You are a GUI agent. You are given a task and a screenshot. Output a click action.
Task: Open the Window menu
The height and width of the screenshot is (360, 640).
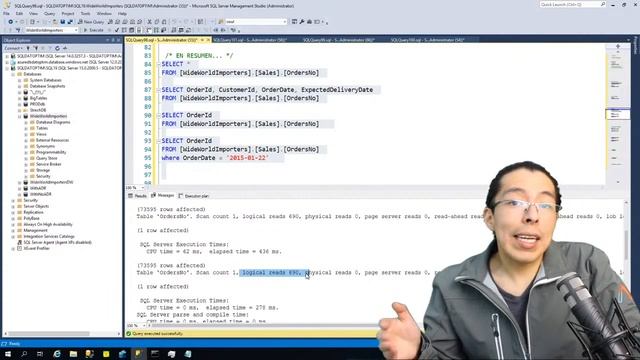(x=104, y=13)
